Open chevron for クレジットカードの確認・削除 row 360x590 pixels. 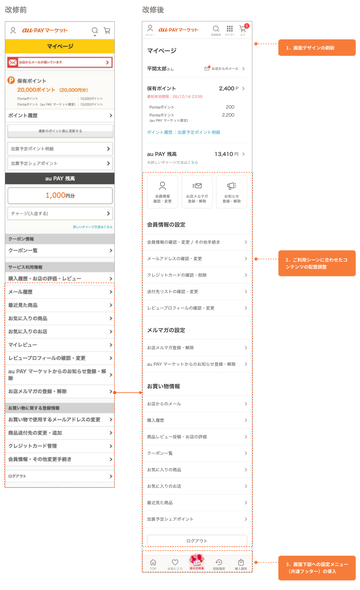[x=246, y=275]
